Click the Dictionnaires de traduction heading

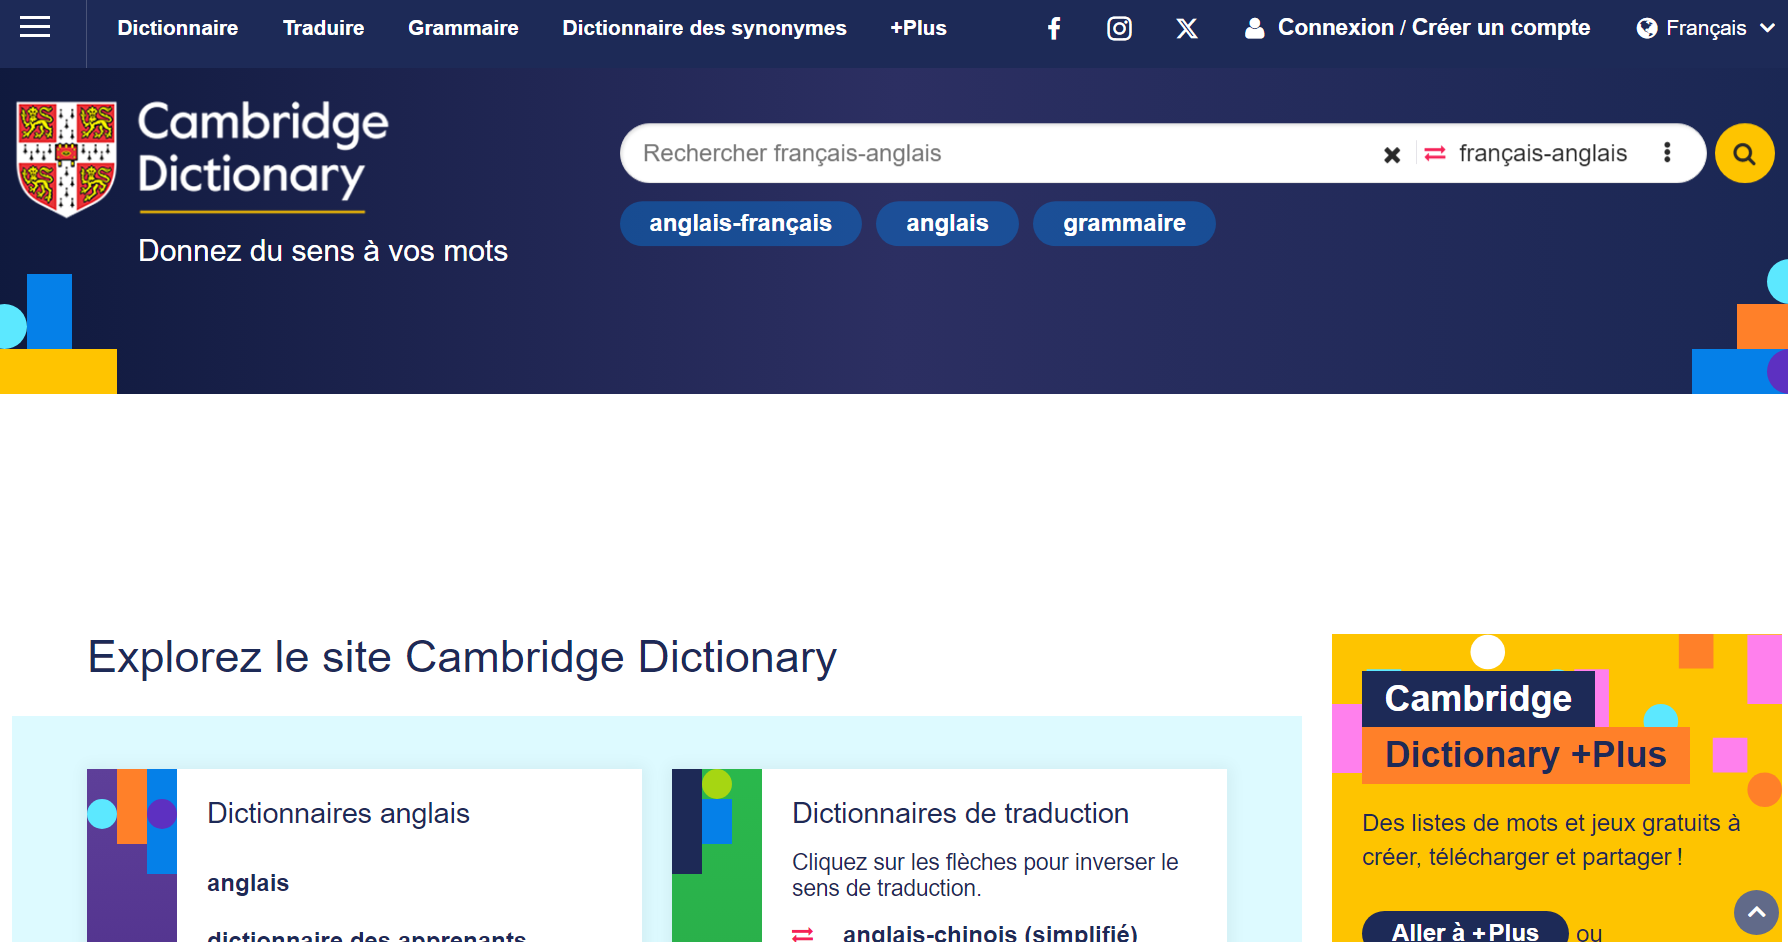[960, 813]
